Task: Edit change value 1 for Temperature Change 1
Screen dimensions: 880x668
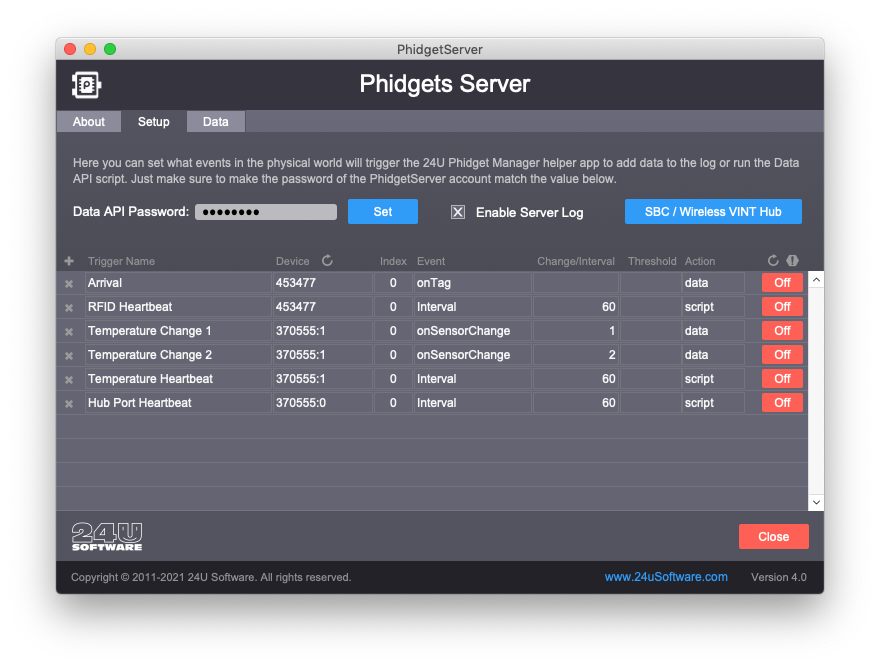Action: [x=575, y=331]
